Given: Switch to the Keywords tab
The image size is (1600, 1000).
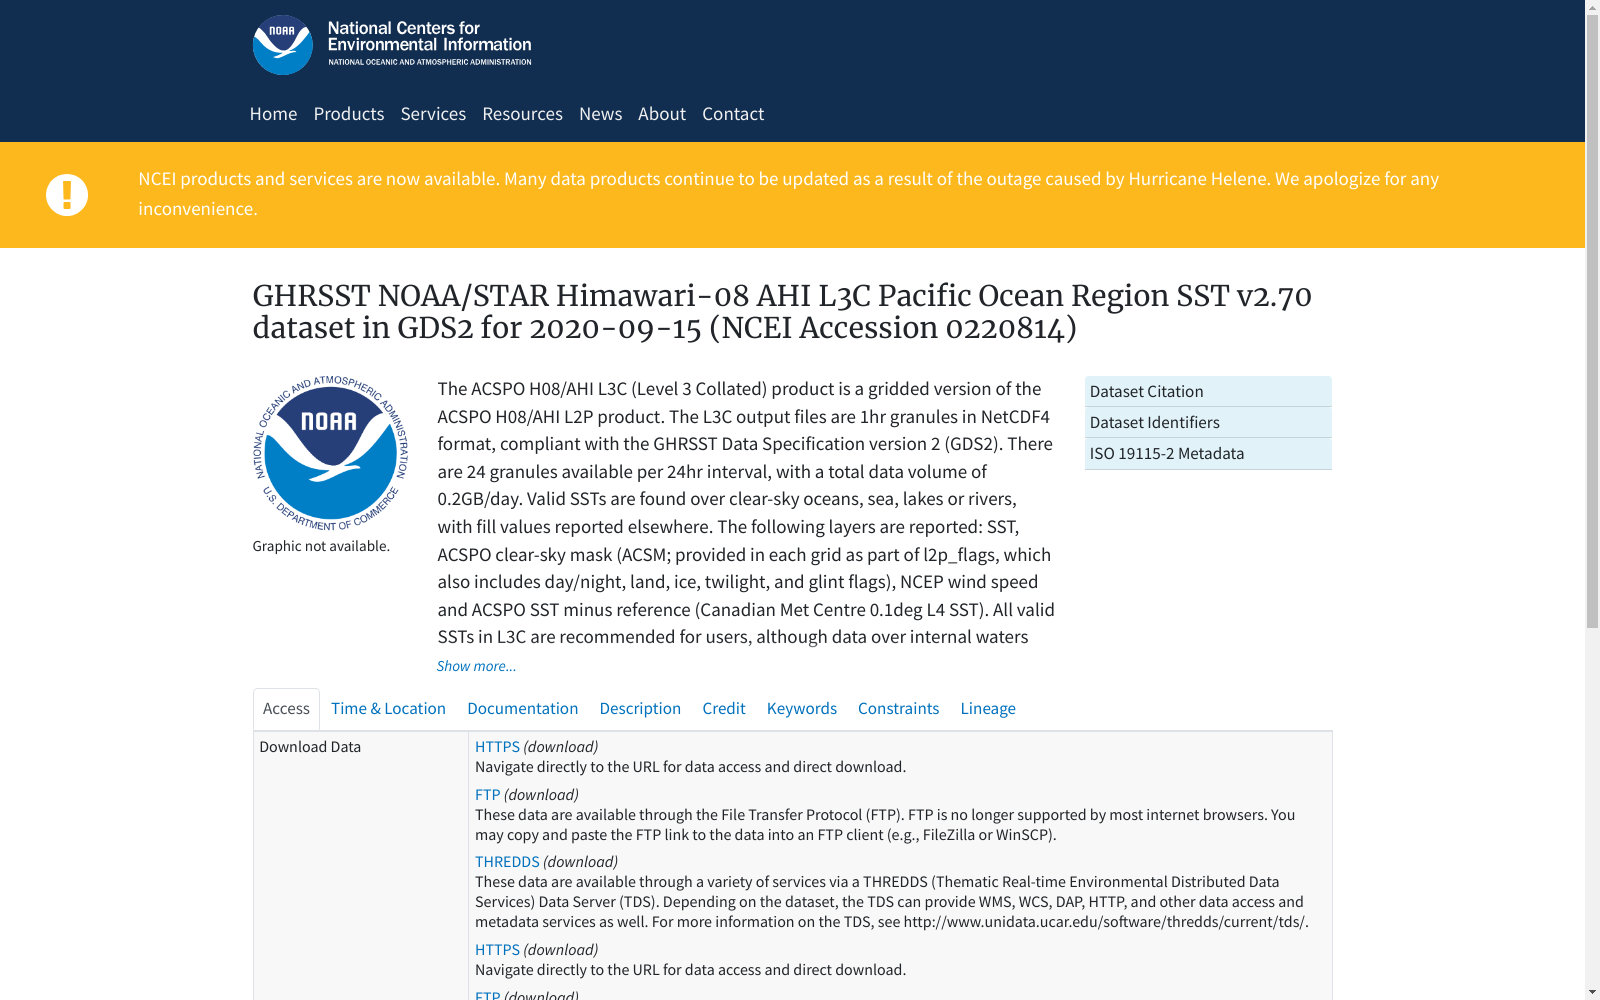Looking at the screenshot, I should pyautogui.click(x=802, y=709).
